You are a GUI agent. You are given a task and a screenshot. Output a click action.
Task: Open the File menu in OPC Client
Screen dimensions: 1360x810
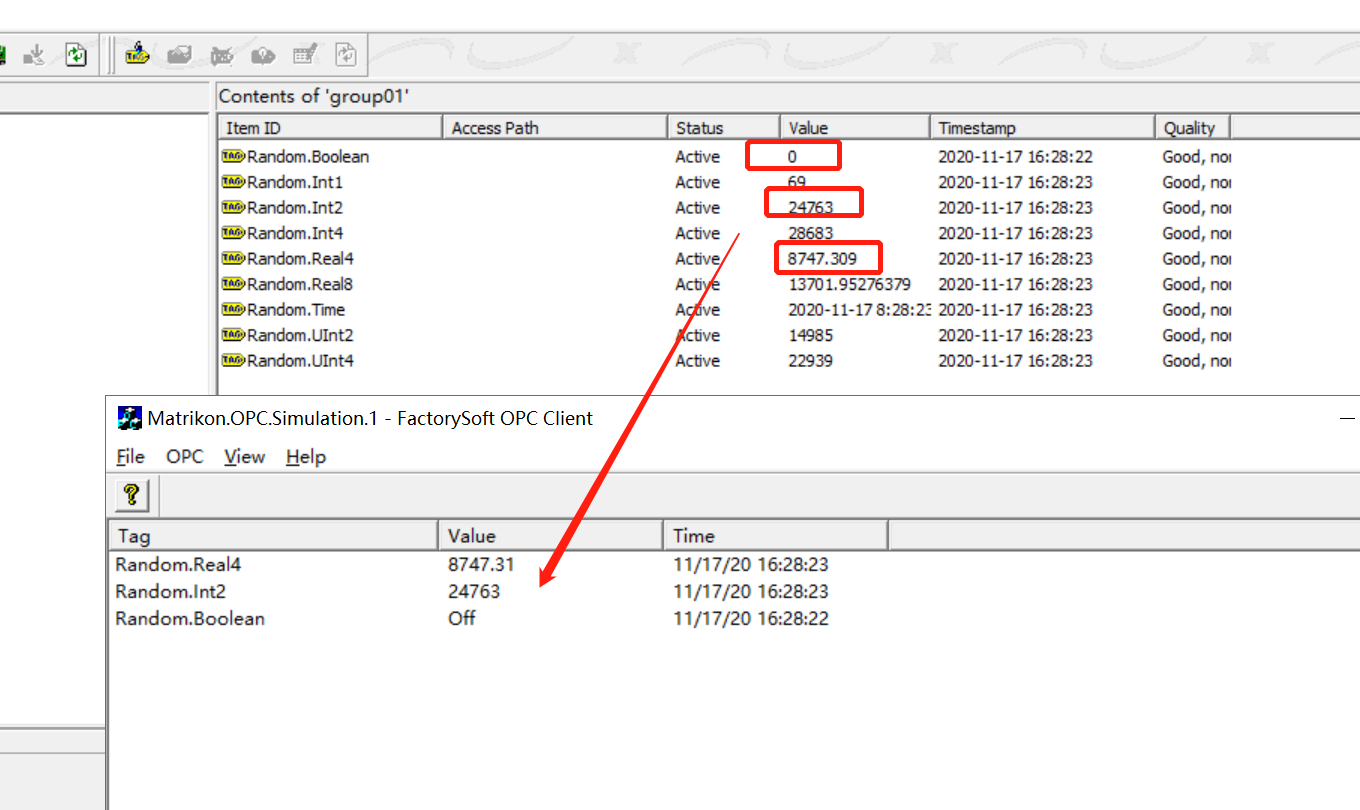pos(130,457)
